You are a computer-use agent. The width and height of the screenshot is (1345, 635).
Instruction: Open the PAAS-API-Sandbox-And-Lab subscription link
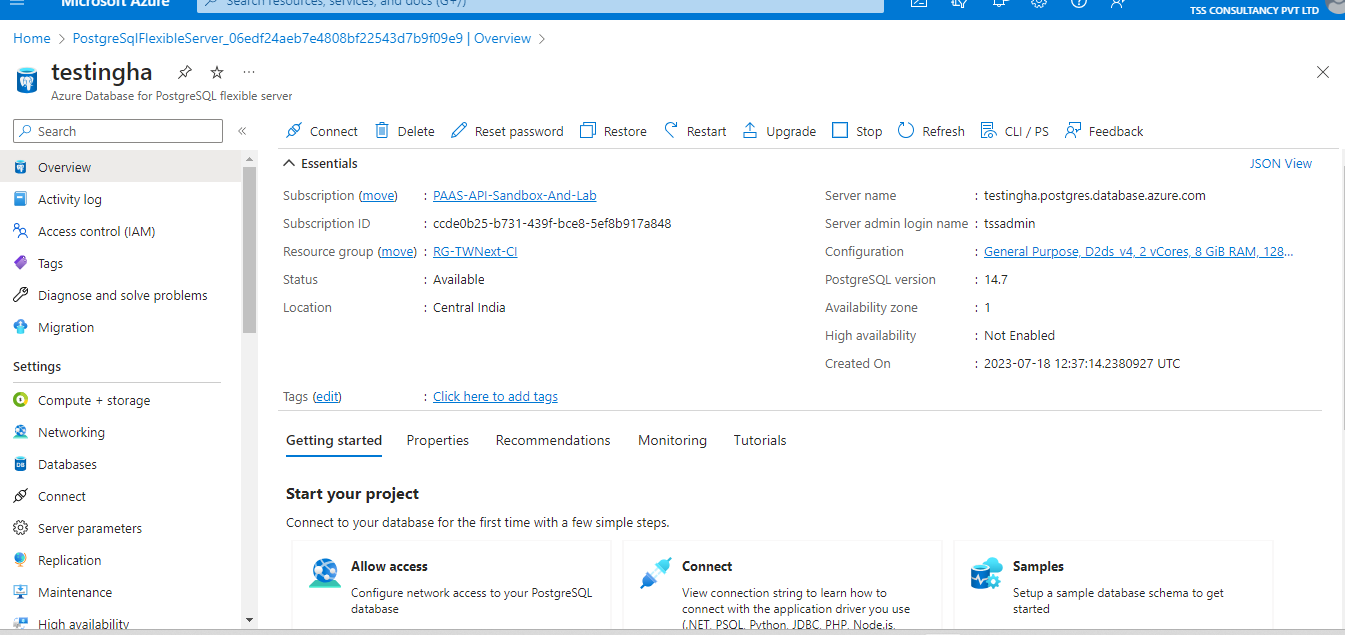pos(515,195)
